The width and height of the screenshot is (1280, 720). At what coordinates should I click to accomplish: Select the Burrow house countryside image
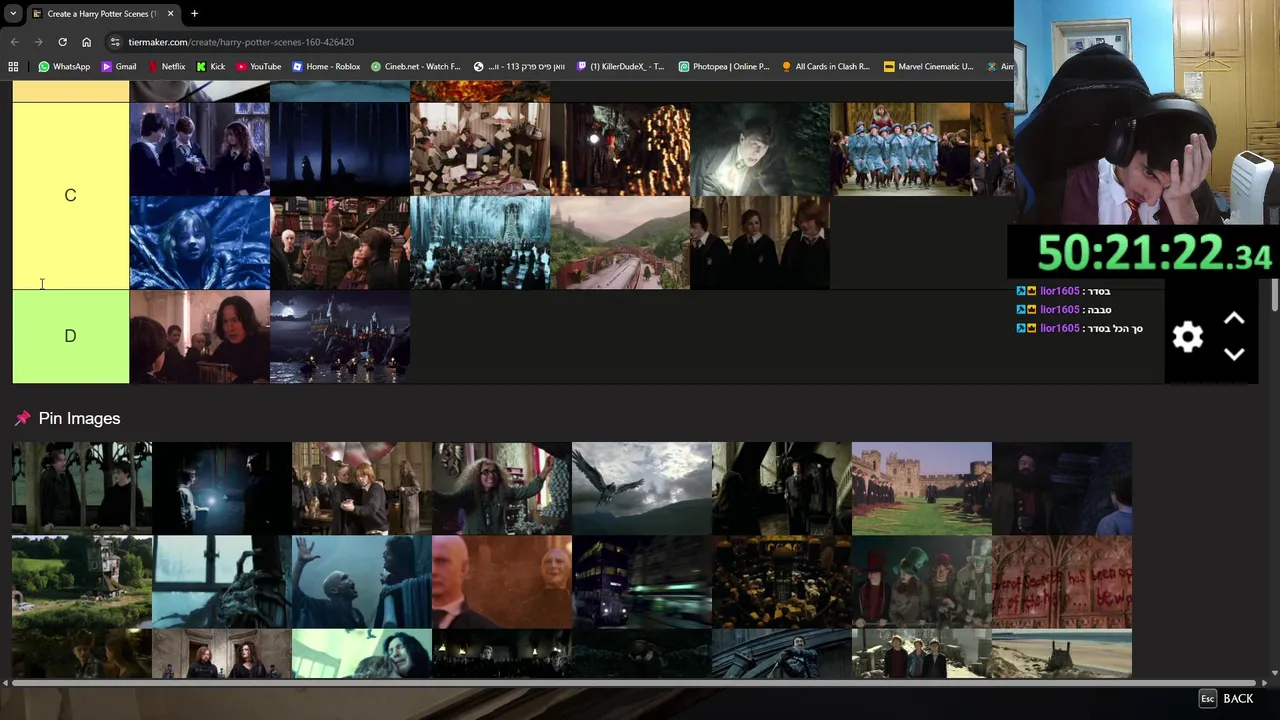click(82, 582)
